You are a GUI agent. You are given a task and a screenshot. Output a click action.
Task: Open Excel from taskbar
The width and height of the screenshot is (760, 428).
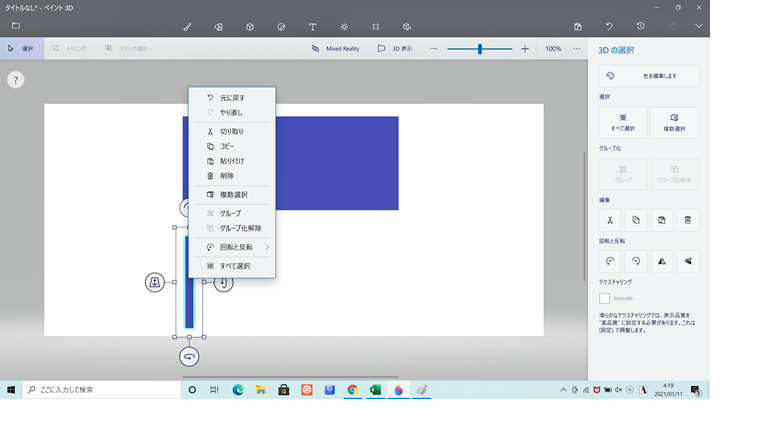pos(375,390)
